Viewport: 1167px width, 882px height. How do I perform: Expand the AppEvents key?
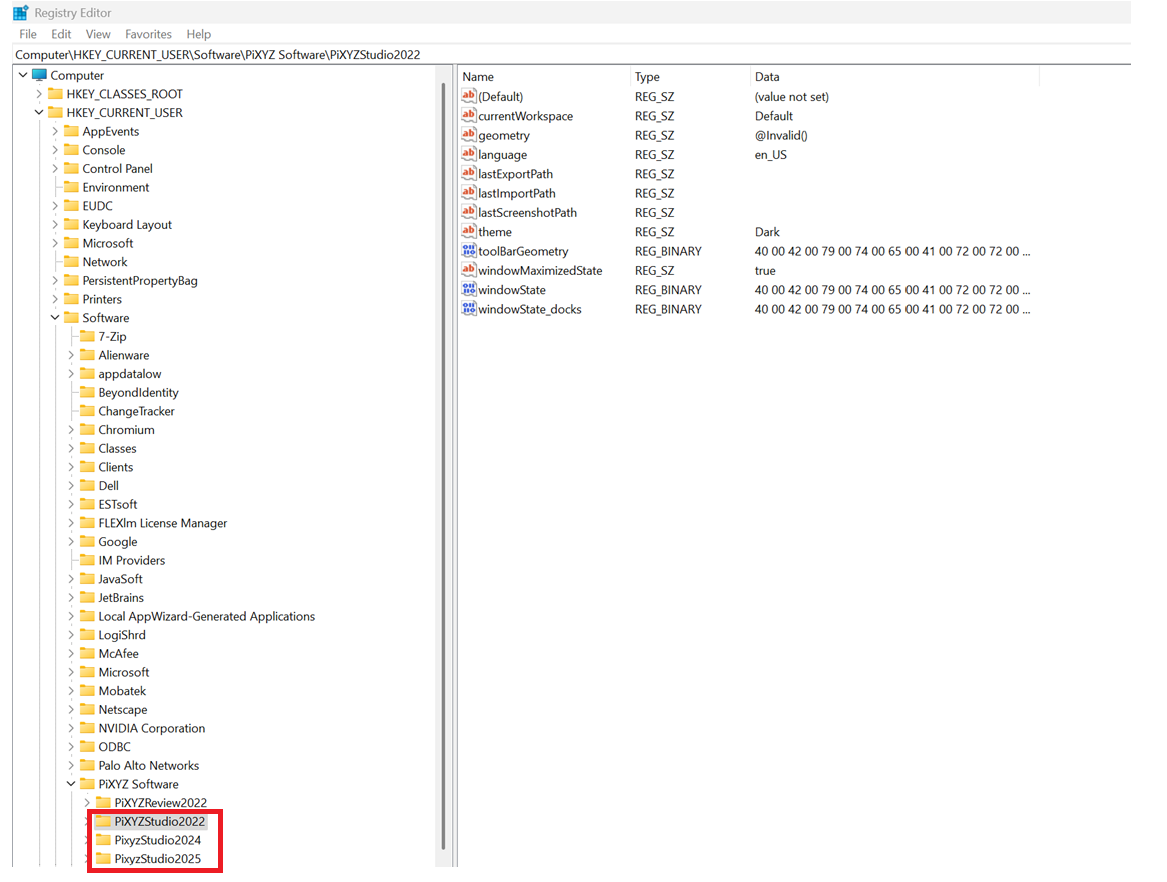pyautogui.click(x=54, y=131)
